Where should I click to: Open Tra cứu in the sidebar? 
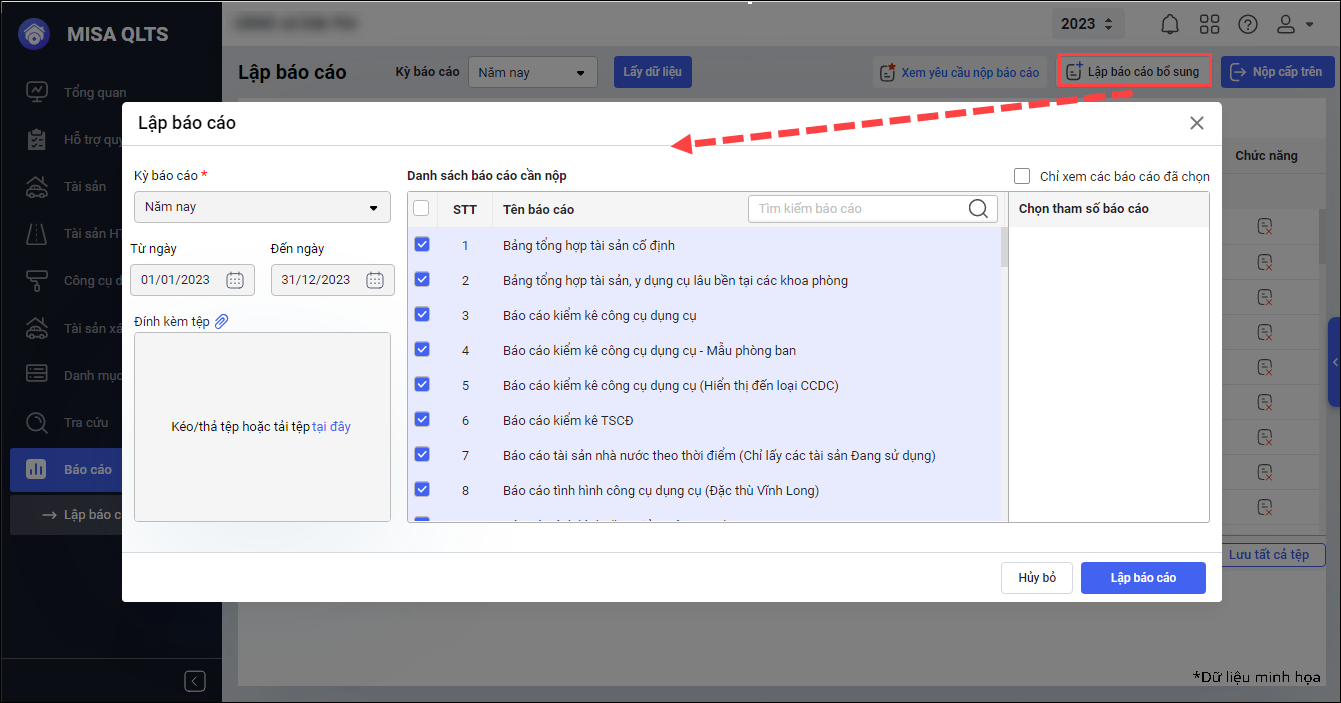(86, 422)
